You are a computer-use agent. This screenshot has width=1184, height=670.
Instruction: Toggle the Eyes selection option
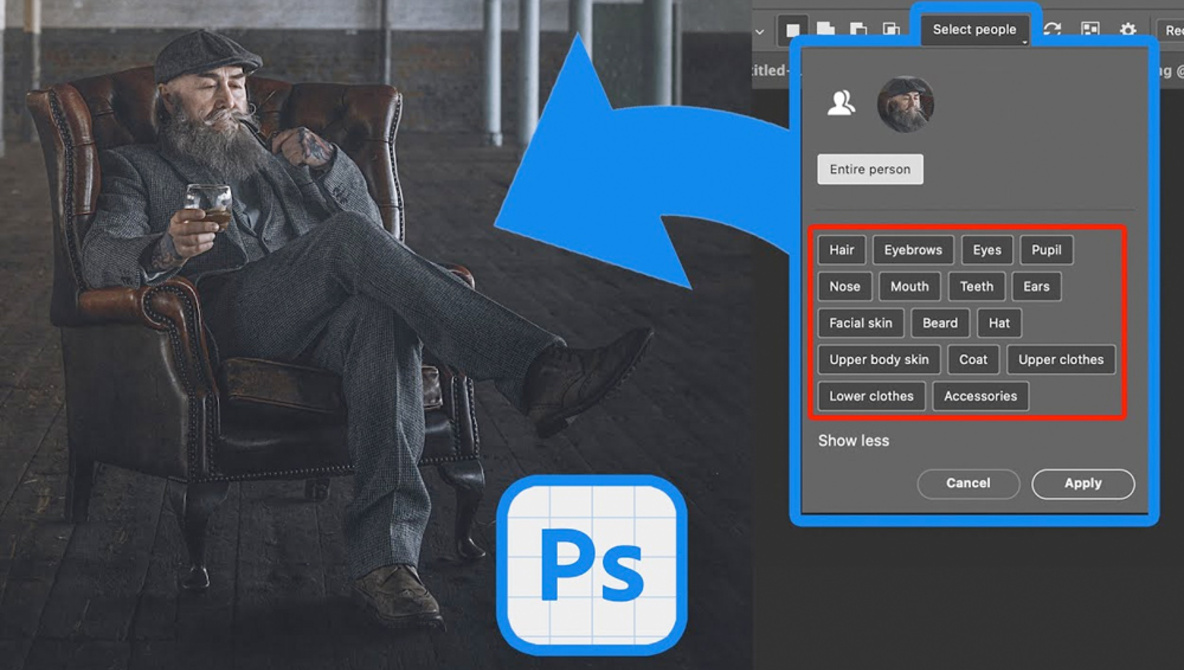[x=987, y=250]
